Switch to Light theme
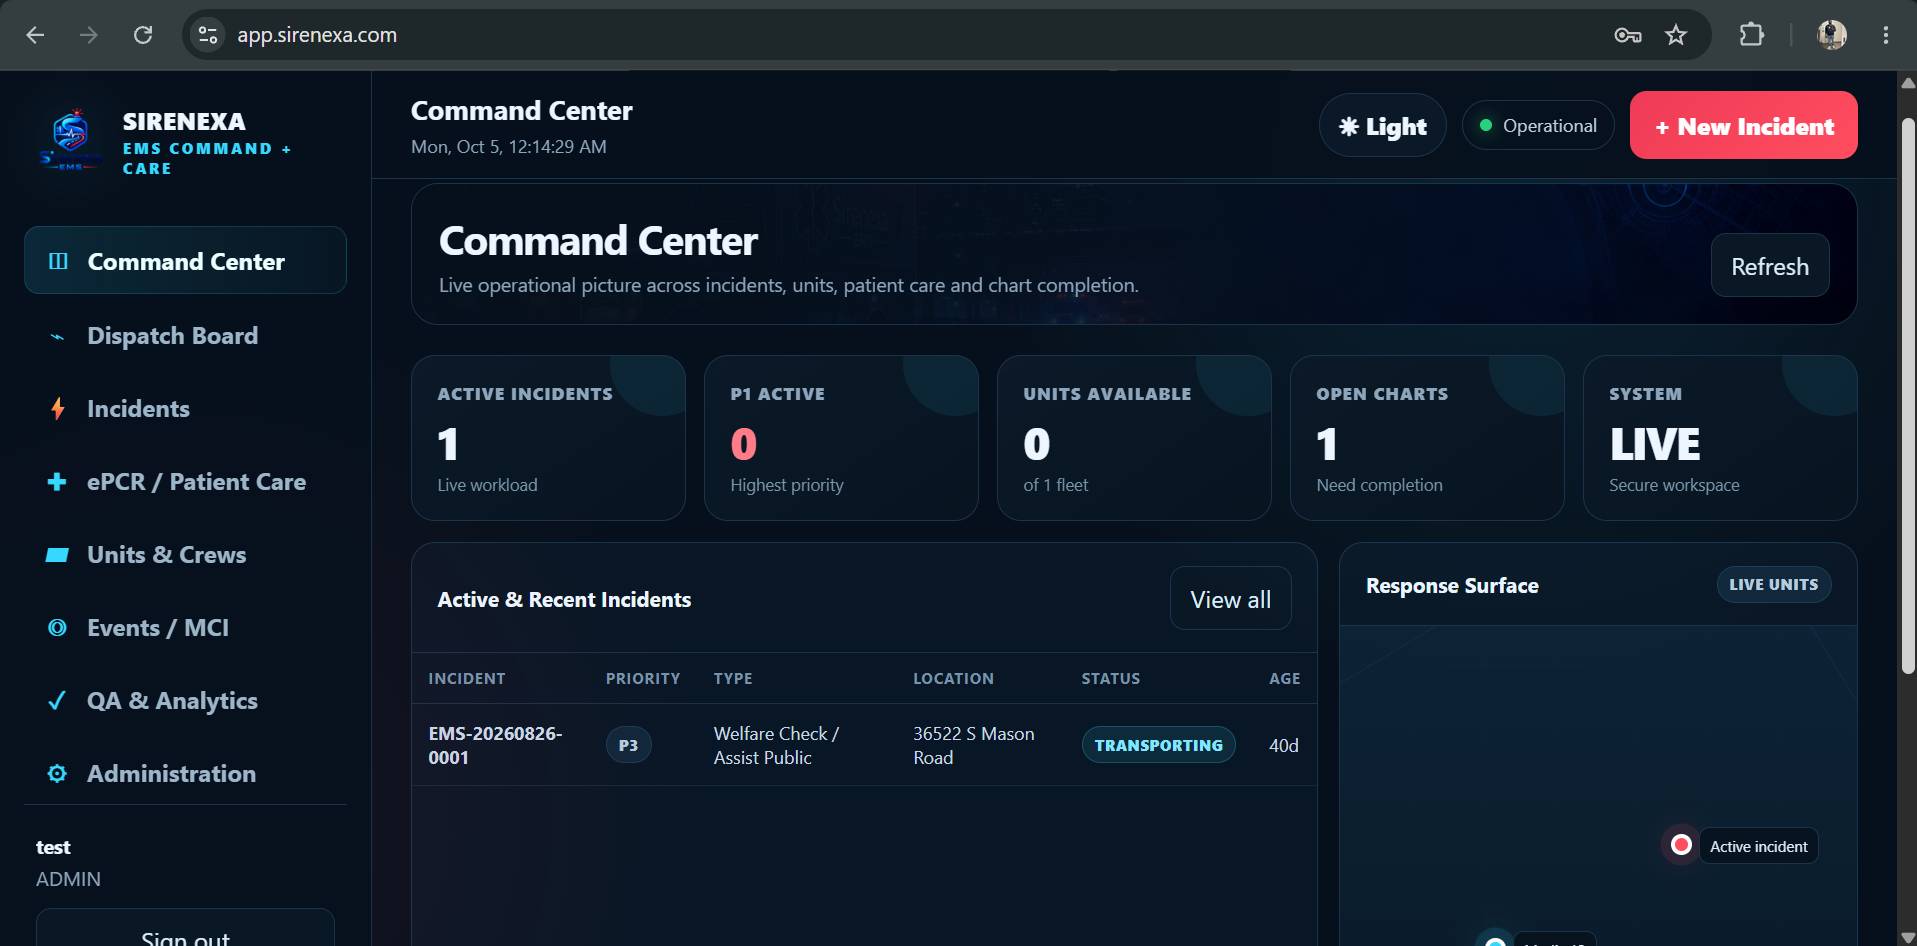 tap(1383, 126)
